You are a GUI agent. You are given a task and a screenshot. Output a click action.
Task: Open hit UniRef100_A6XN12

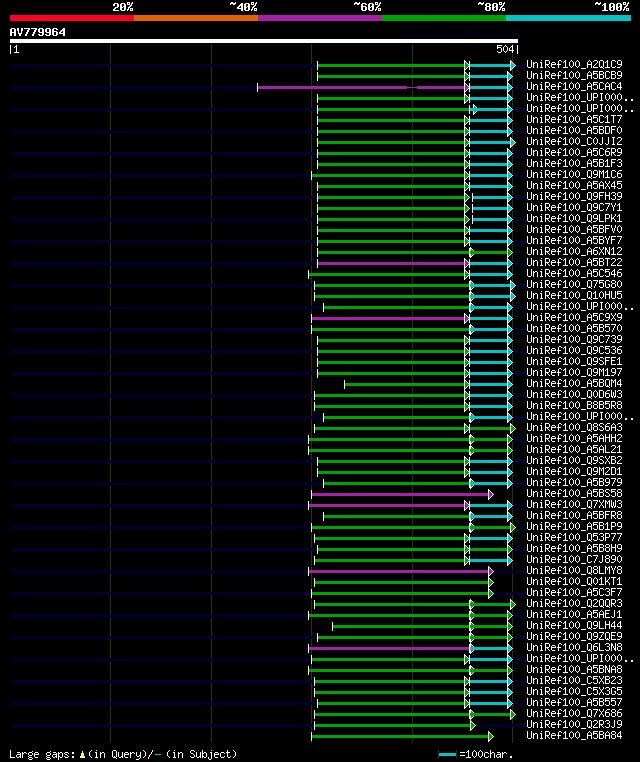[574, 251]
